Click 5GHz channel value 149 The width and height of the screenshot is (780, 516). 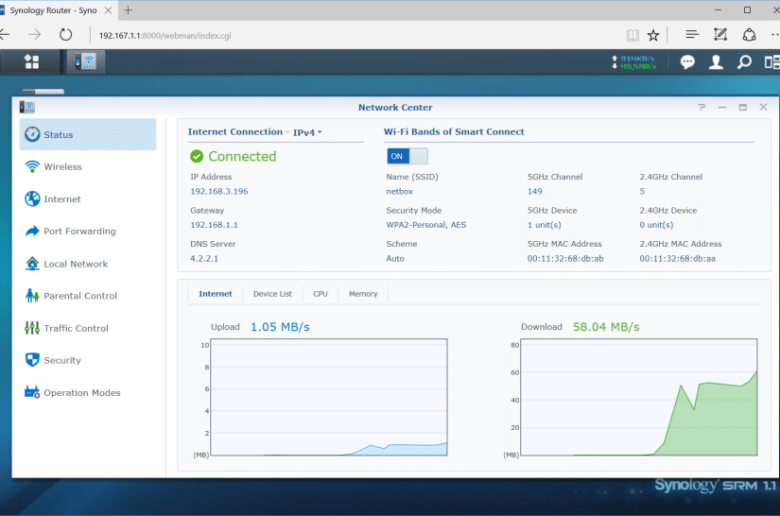535,191
